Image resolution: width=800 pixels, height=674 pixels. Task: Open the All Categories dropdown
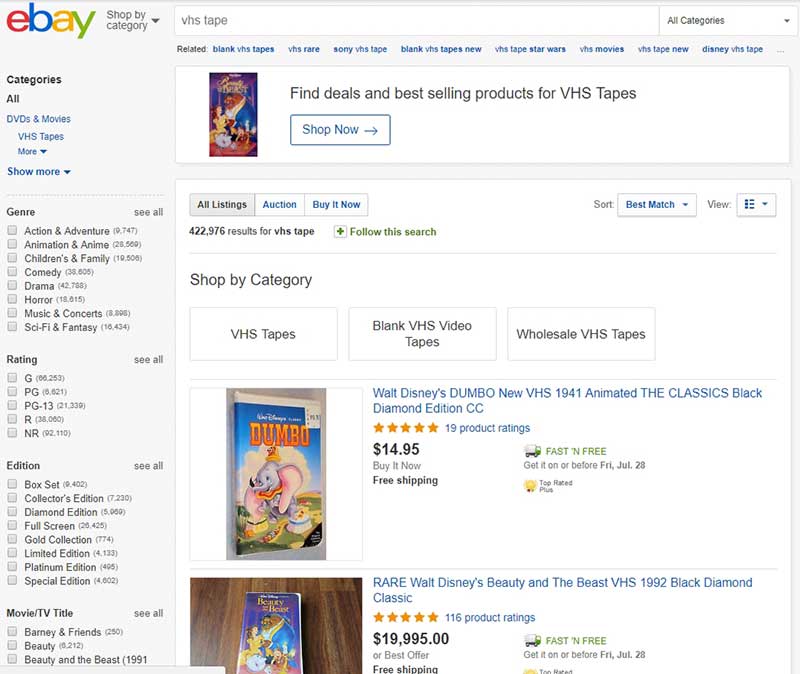pos(727,20)
